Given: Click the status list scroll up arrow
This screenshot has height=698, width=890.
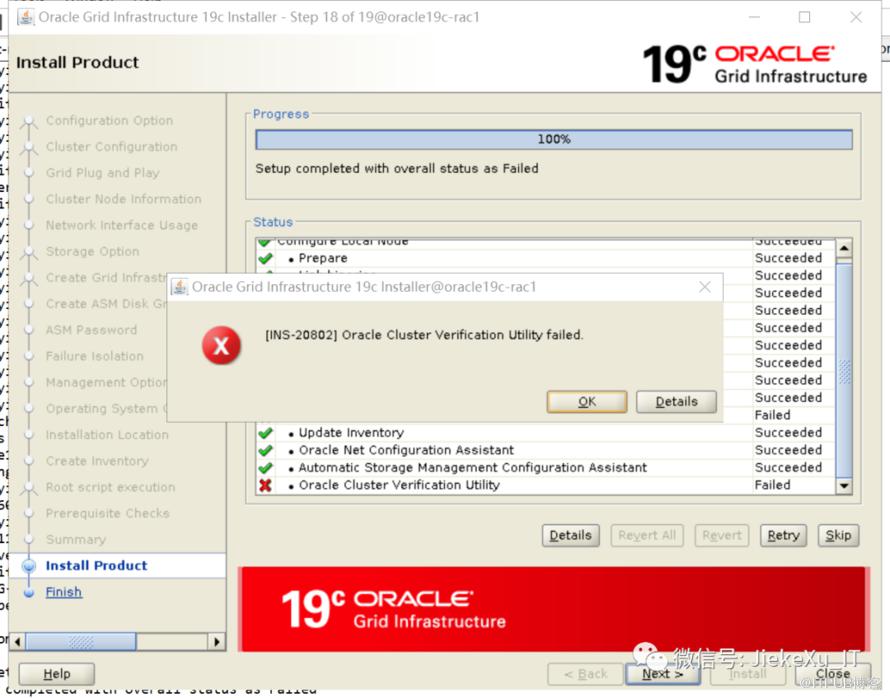Looking at the screenshot, I should [x=844, y=248].
